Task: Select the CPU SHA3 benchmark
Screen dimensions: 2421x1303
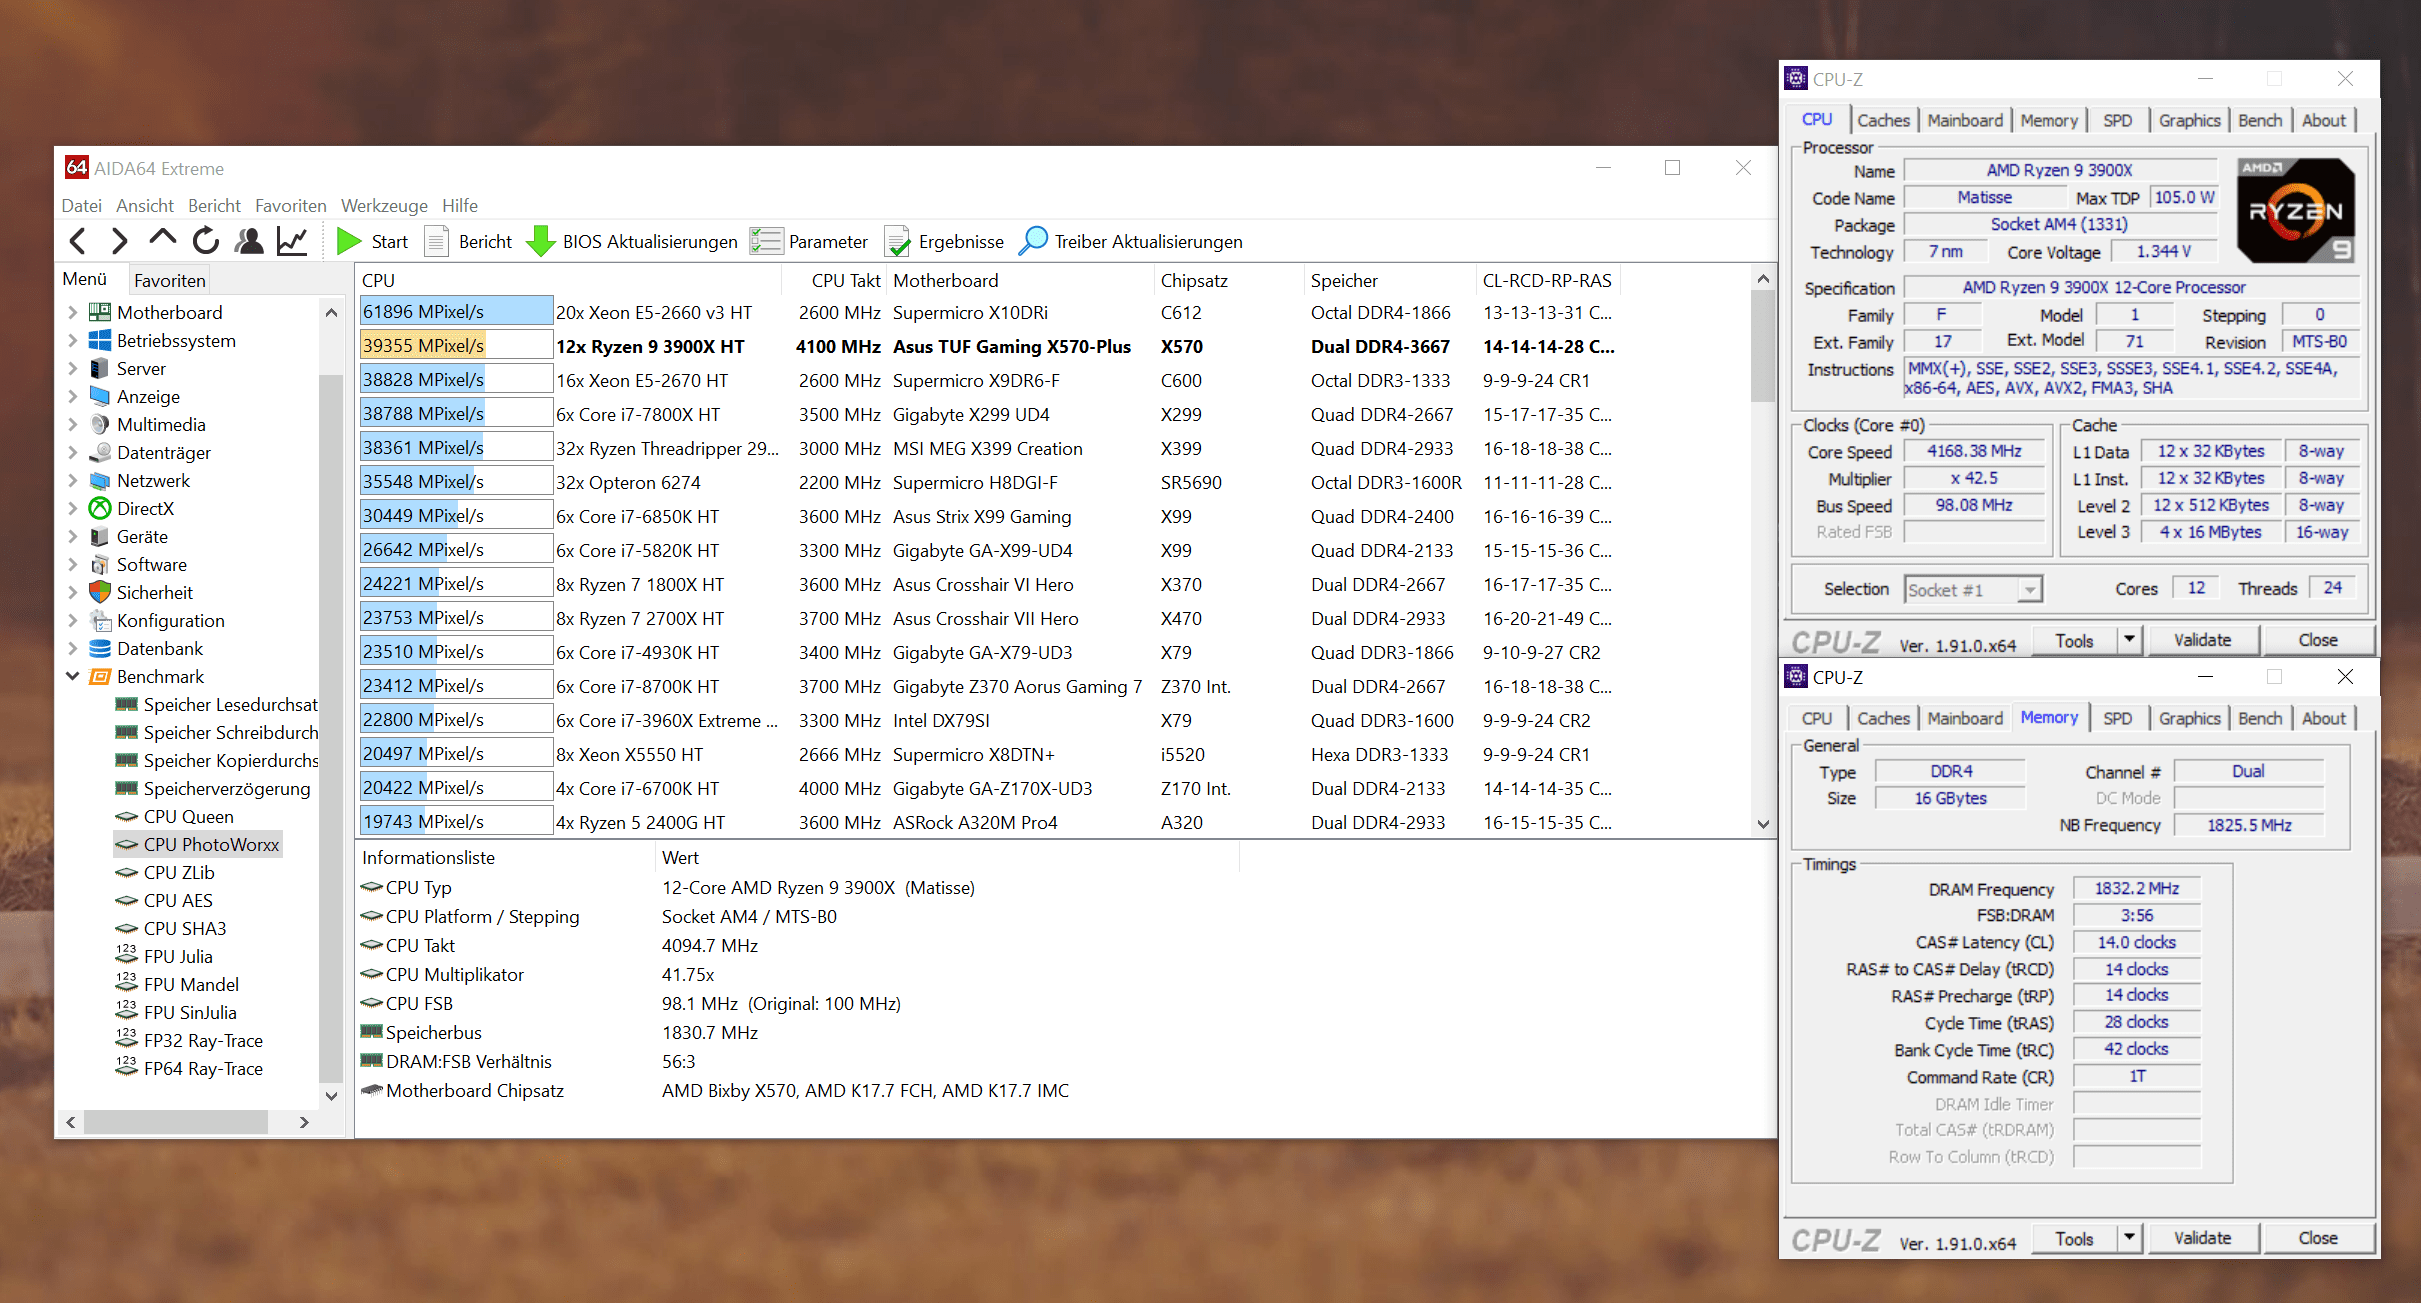Action: click(185, 928)
